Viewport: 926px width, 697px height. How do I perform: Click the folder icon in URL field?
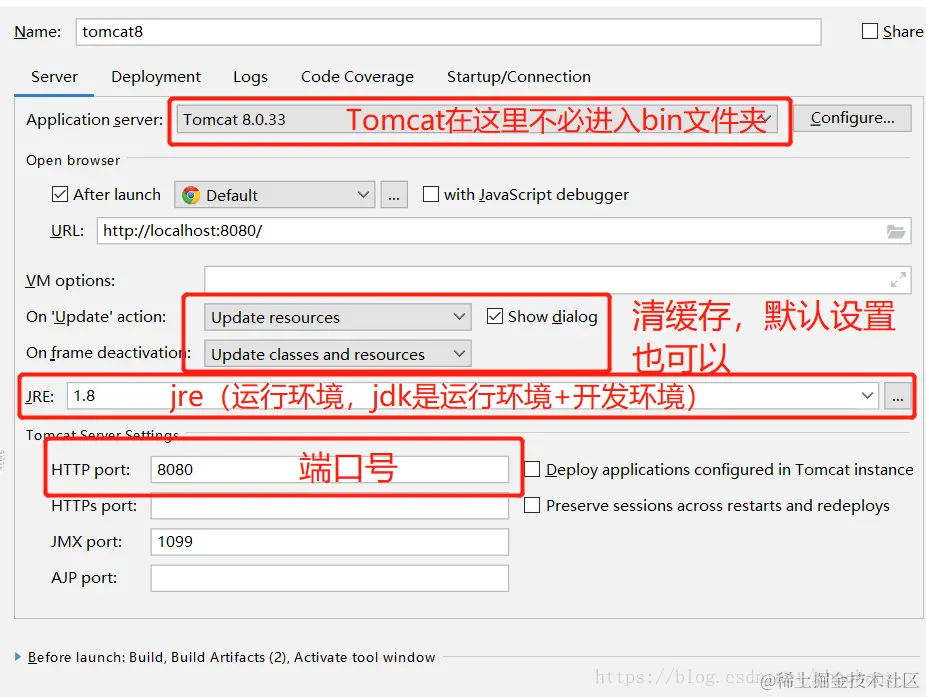pyautogui.click(x=895, y=232)
